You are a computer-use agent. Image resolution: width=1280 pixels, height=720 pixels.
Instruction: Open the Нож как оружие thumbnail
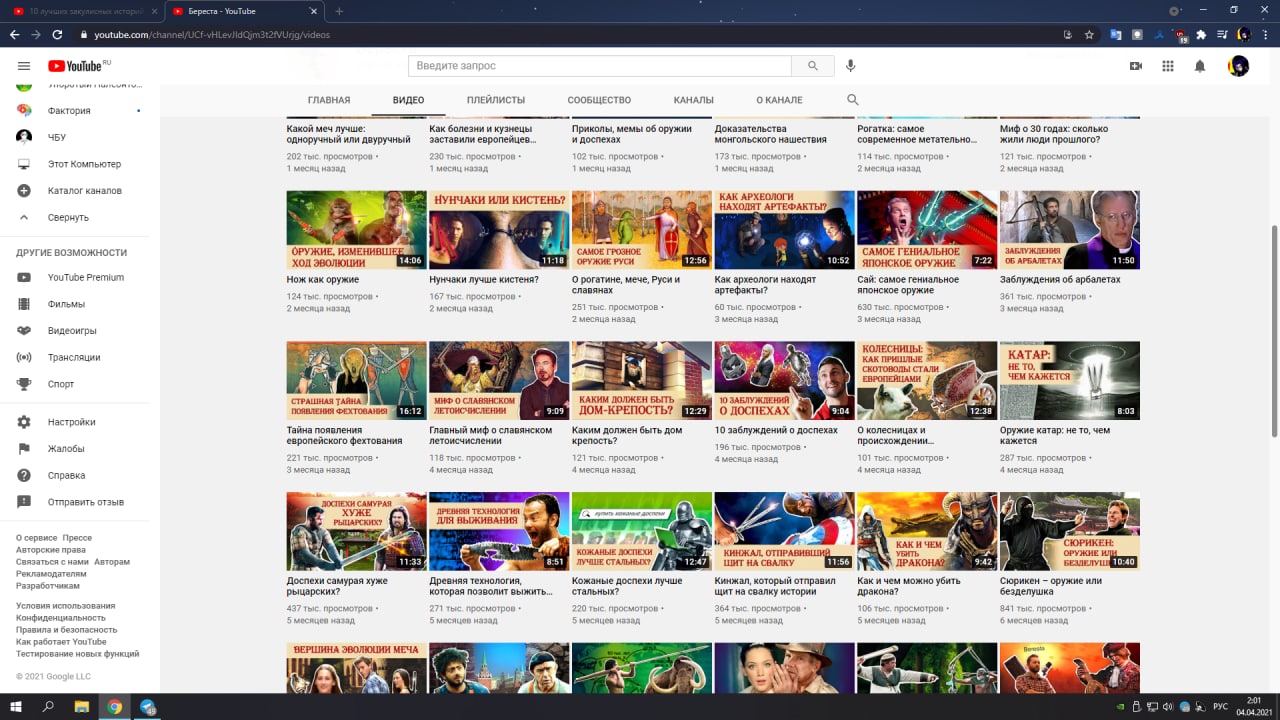tap(356, 230)
